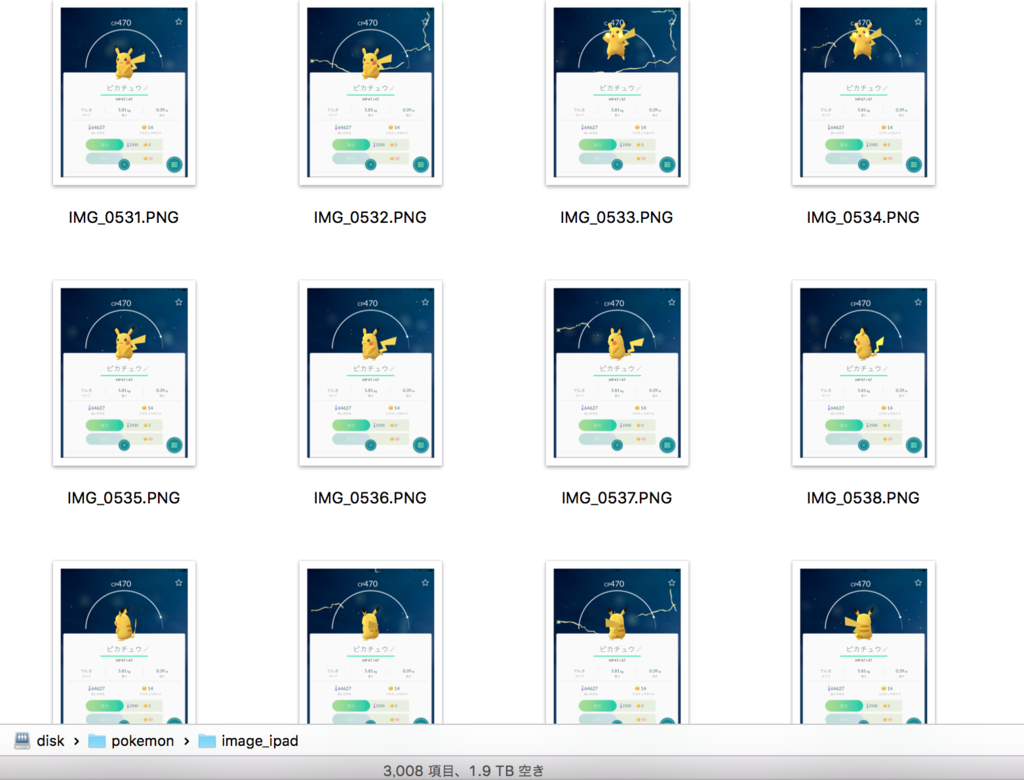
Task: Click the IMG_0534.PNG file name
Action: point(863,218)
